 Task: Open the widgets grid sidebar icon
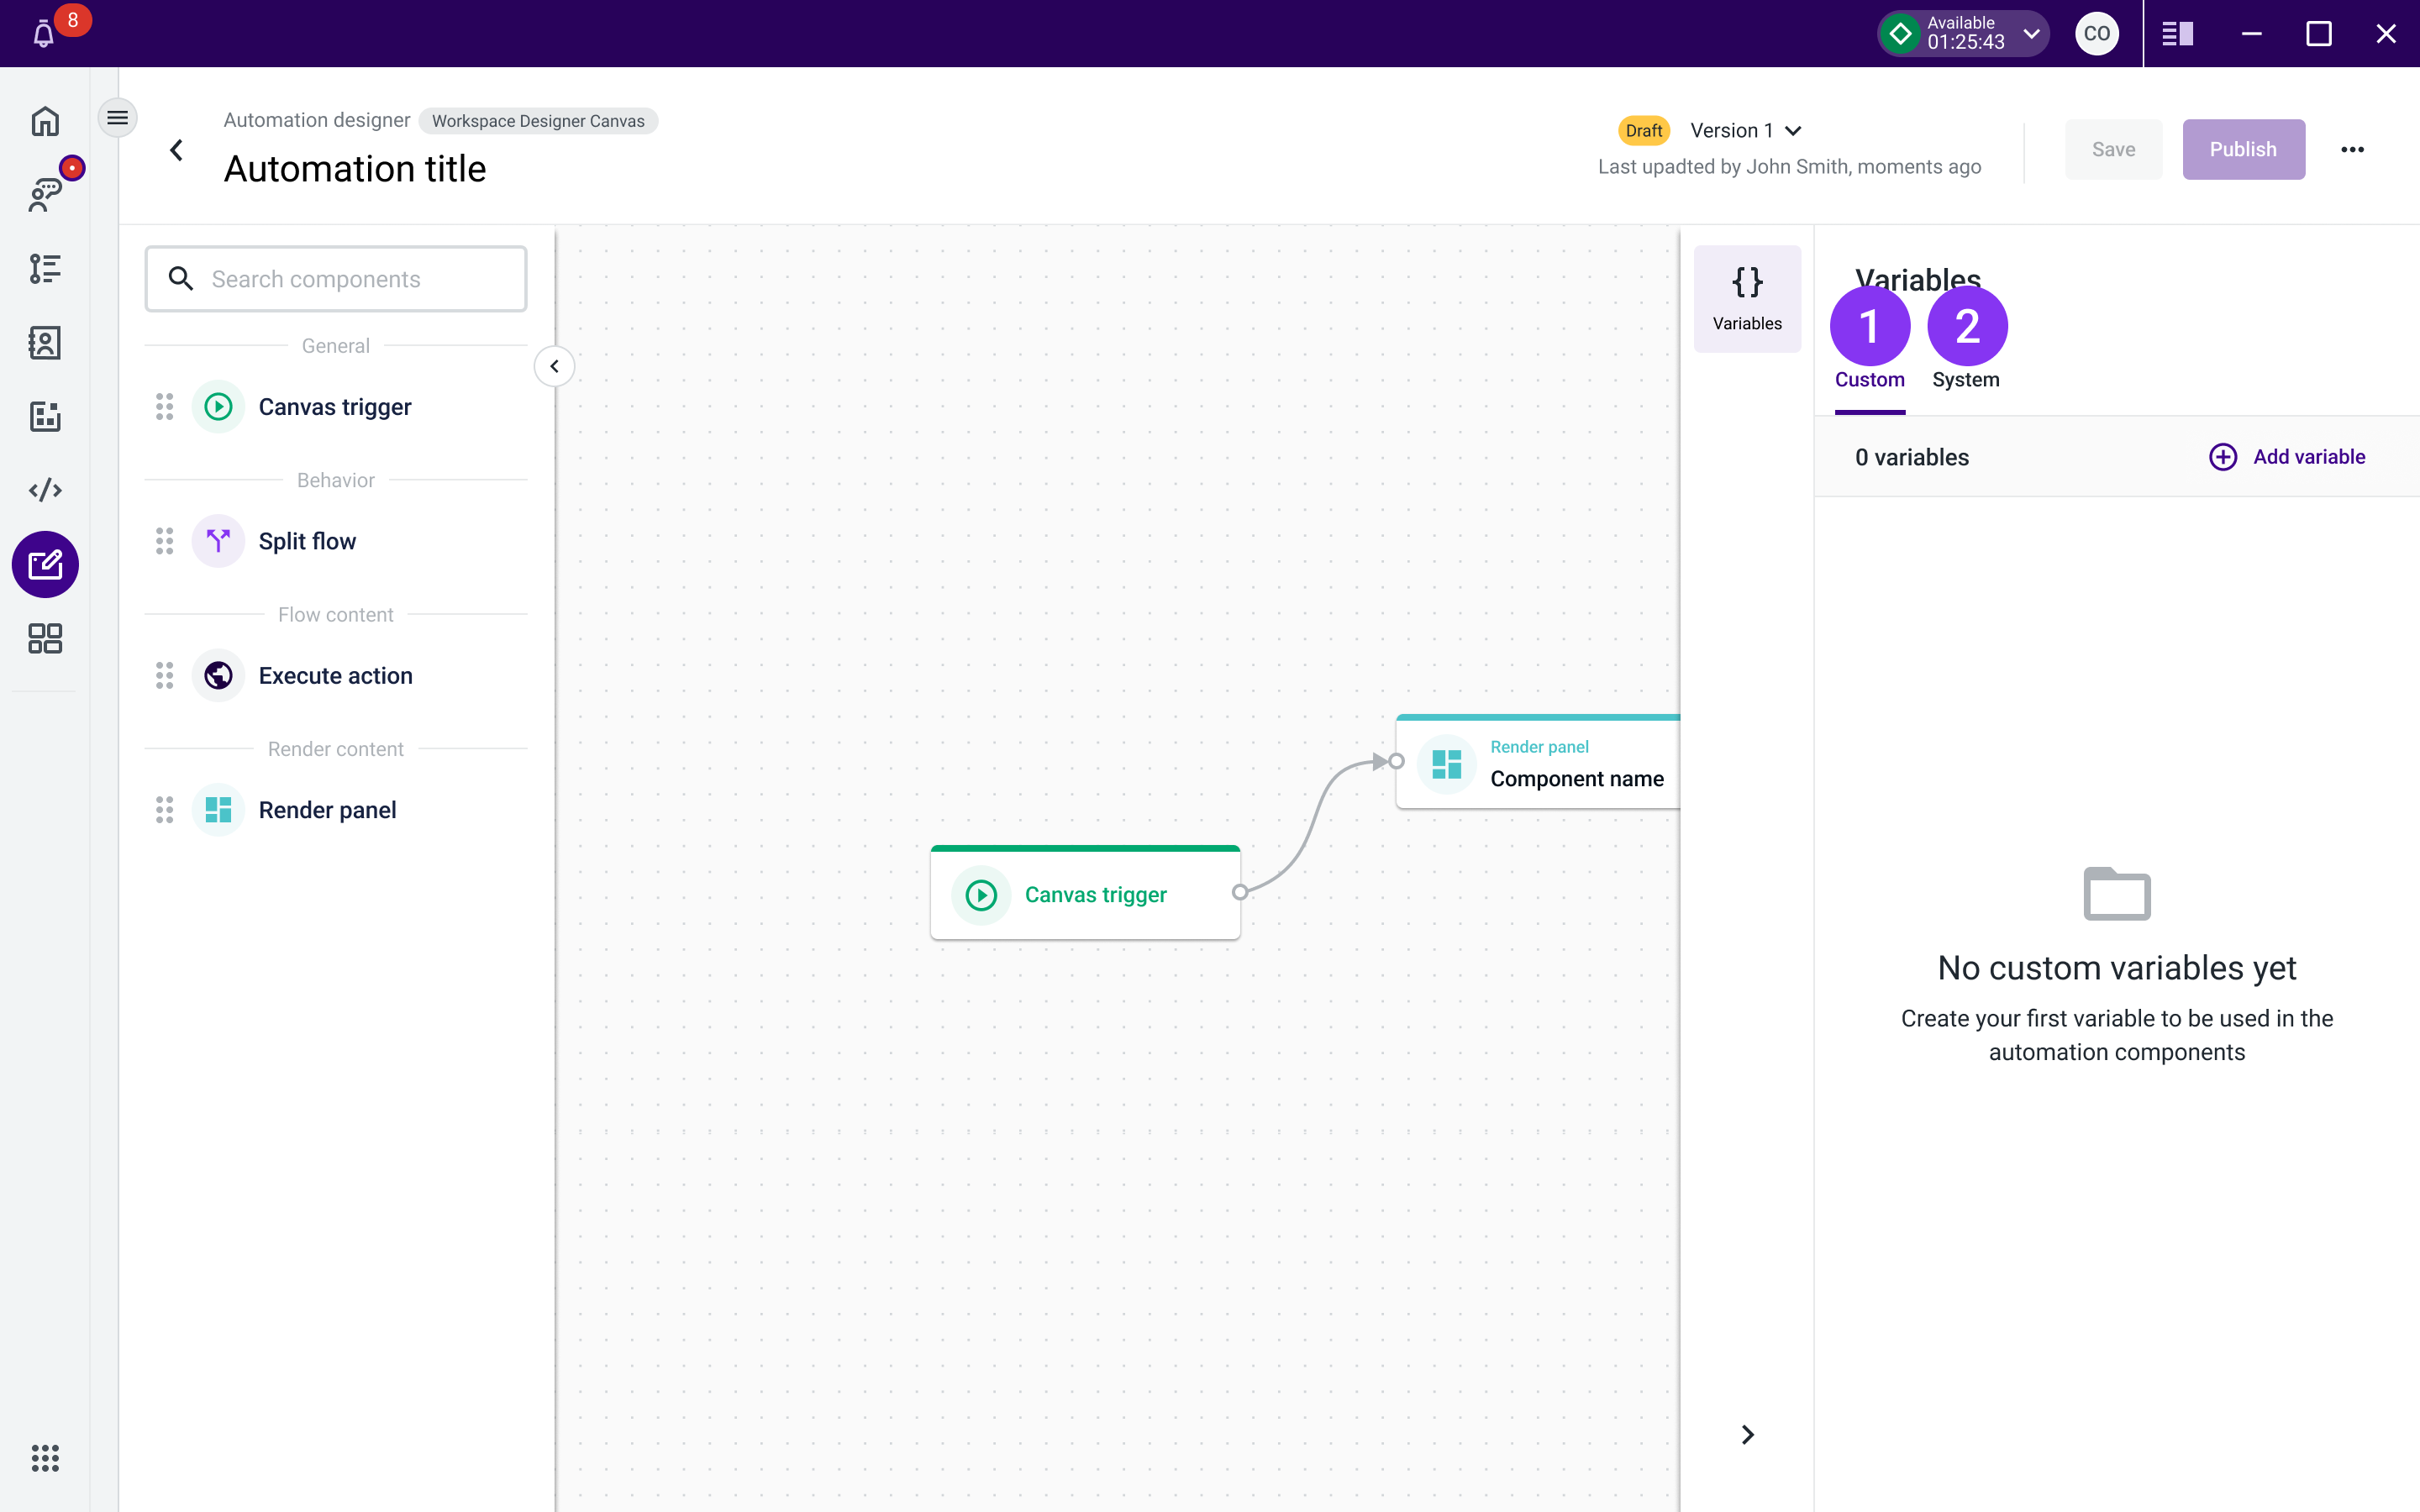point(45,638)
